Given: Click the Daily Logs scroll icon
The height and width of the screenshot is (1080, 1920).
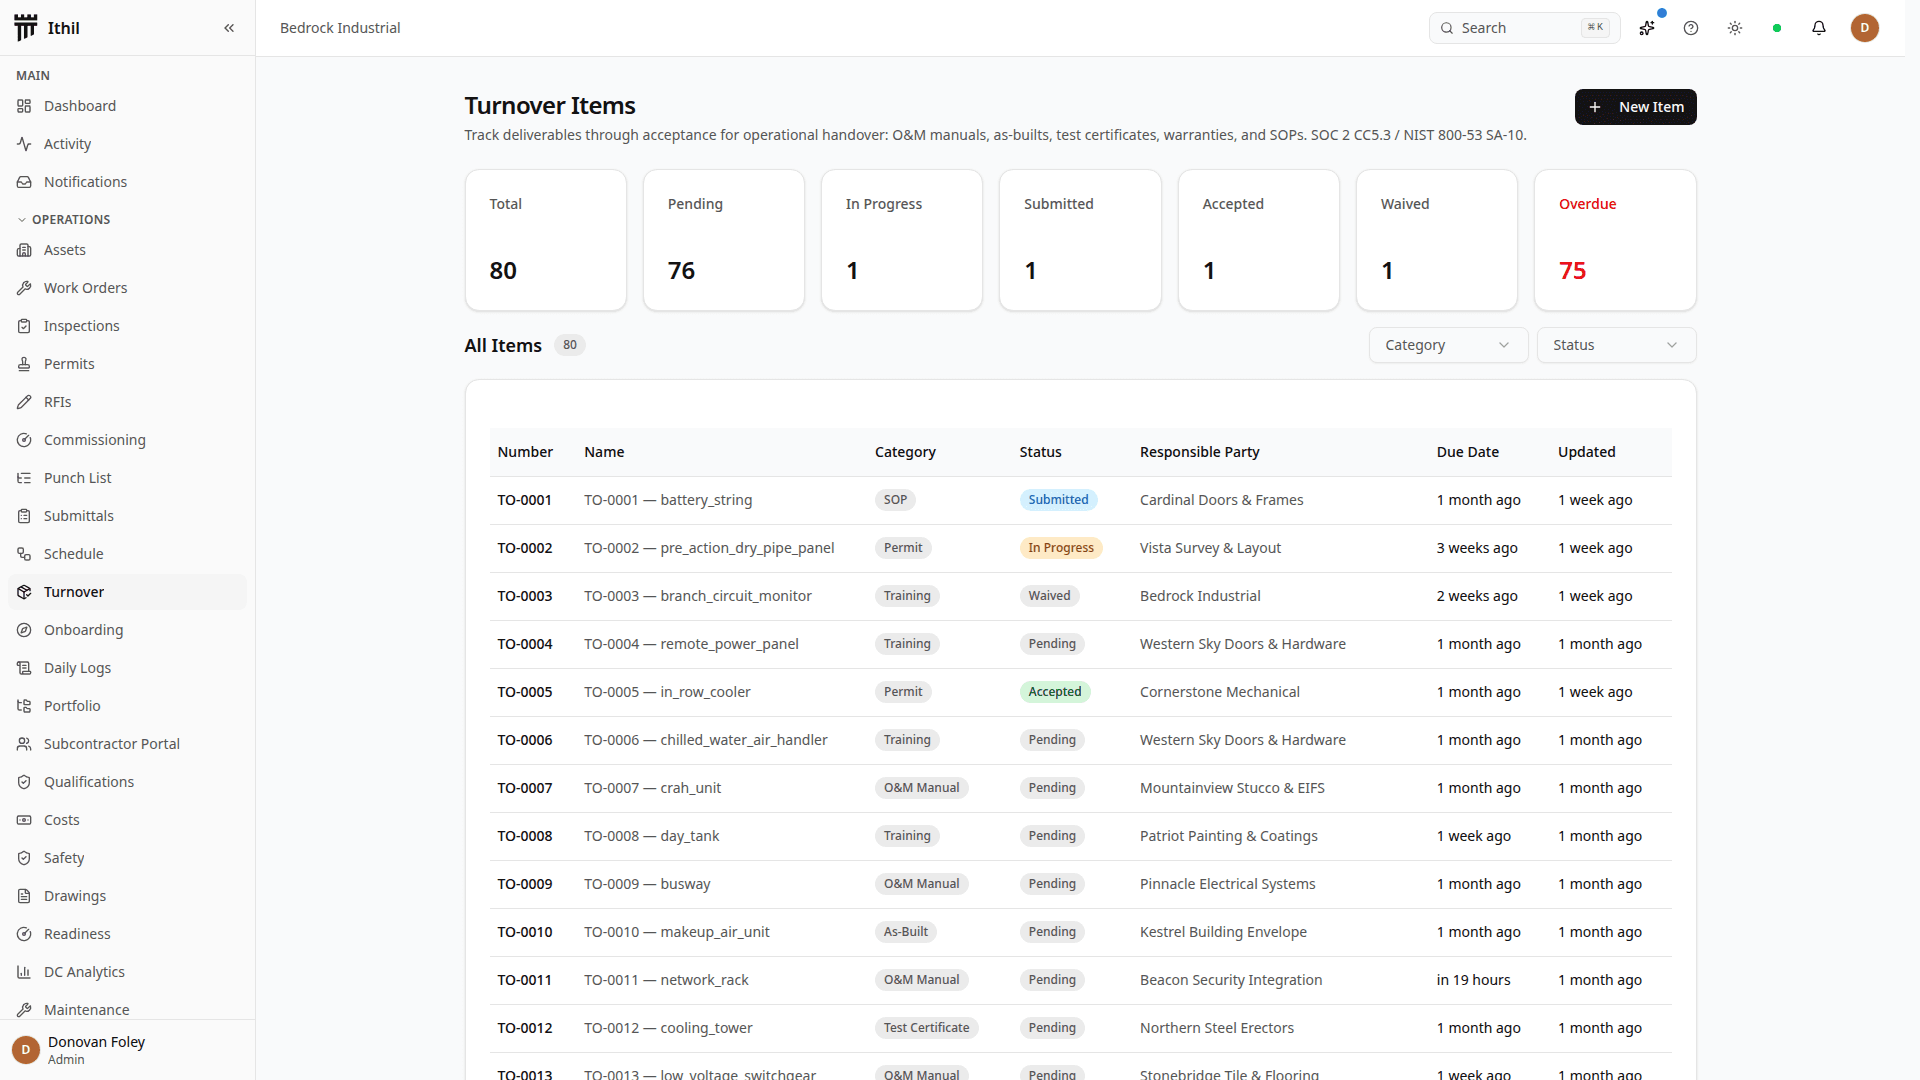Looking at the screenshot, I should (24, 668).
